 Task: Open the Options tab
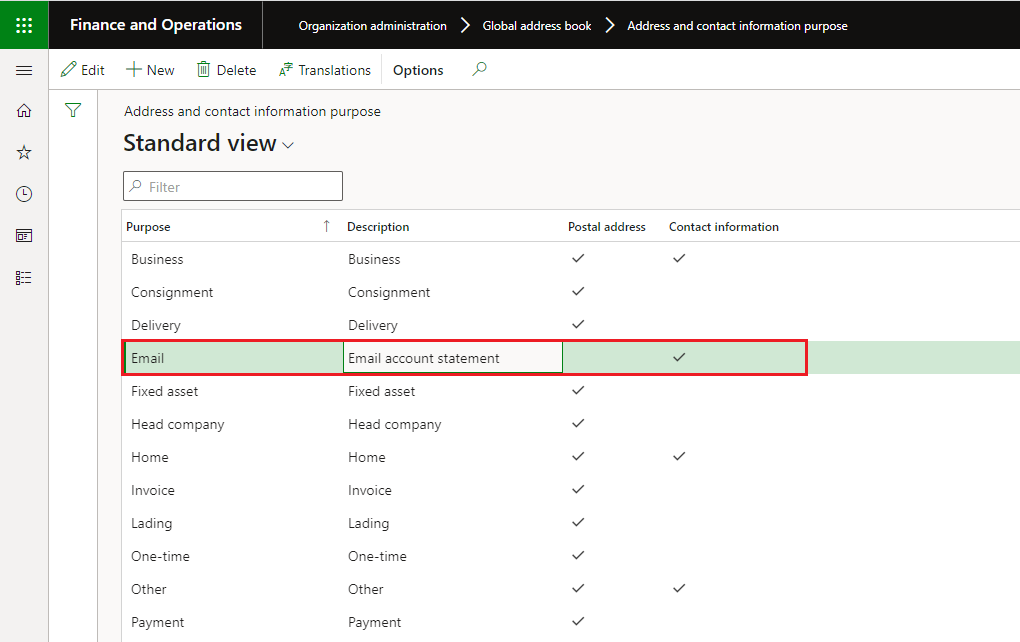pyautogui.click(x=418, y=70)
